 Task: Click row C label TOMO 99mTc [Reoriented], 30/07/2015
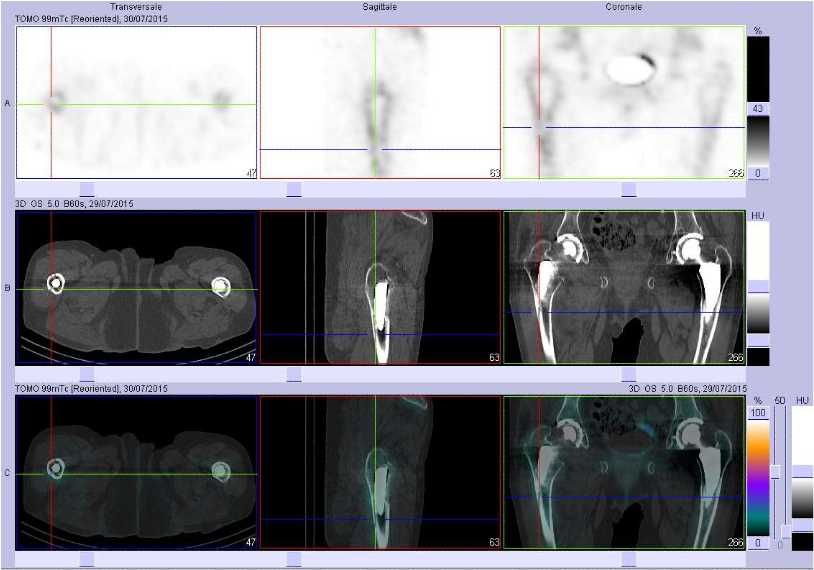tap(91, 388)
